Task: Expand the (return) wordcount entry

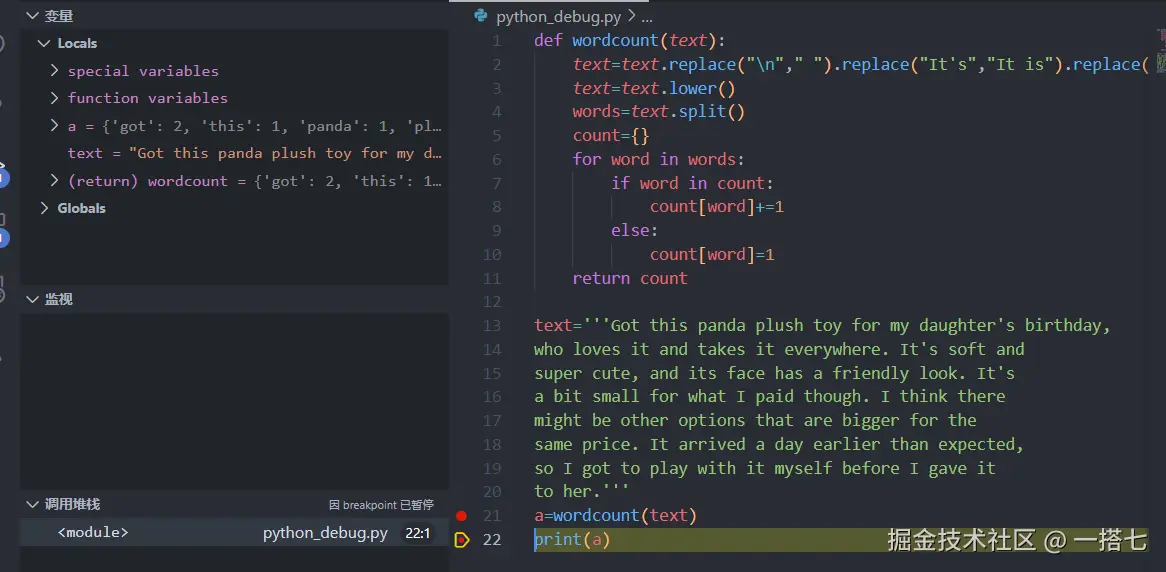Action: tap(54, 181)
